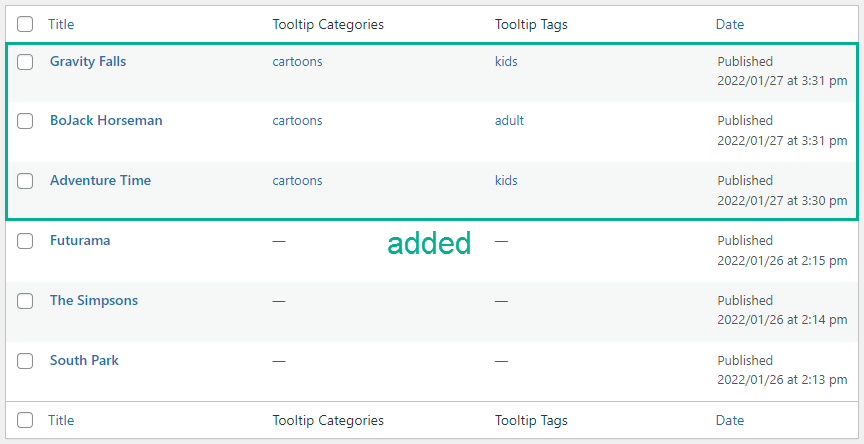Toggle the select-all checkbox in footer
The width and height of the screenshot is (864, 444).
pyautogui.click(x=25, y=420)
